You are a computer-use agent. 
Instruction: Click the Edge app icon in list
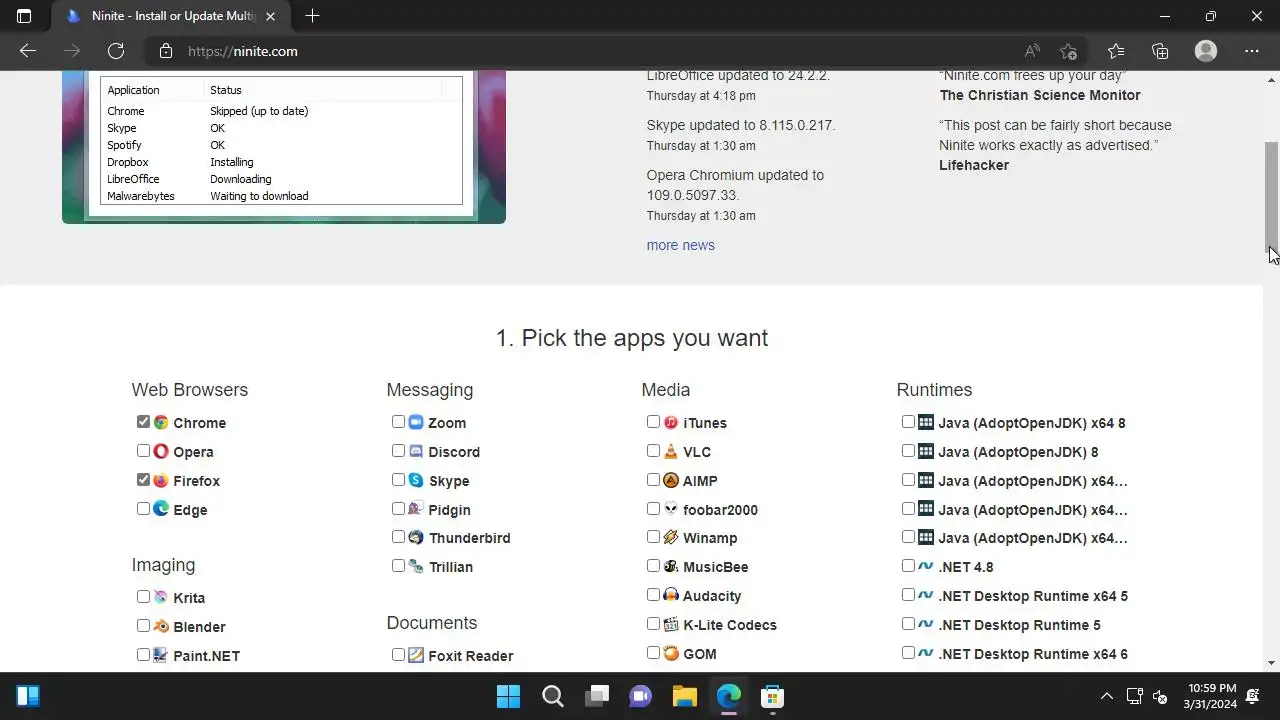tap(161, 509)
